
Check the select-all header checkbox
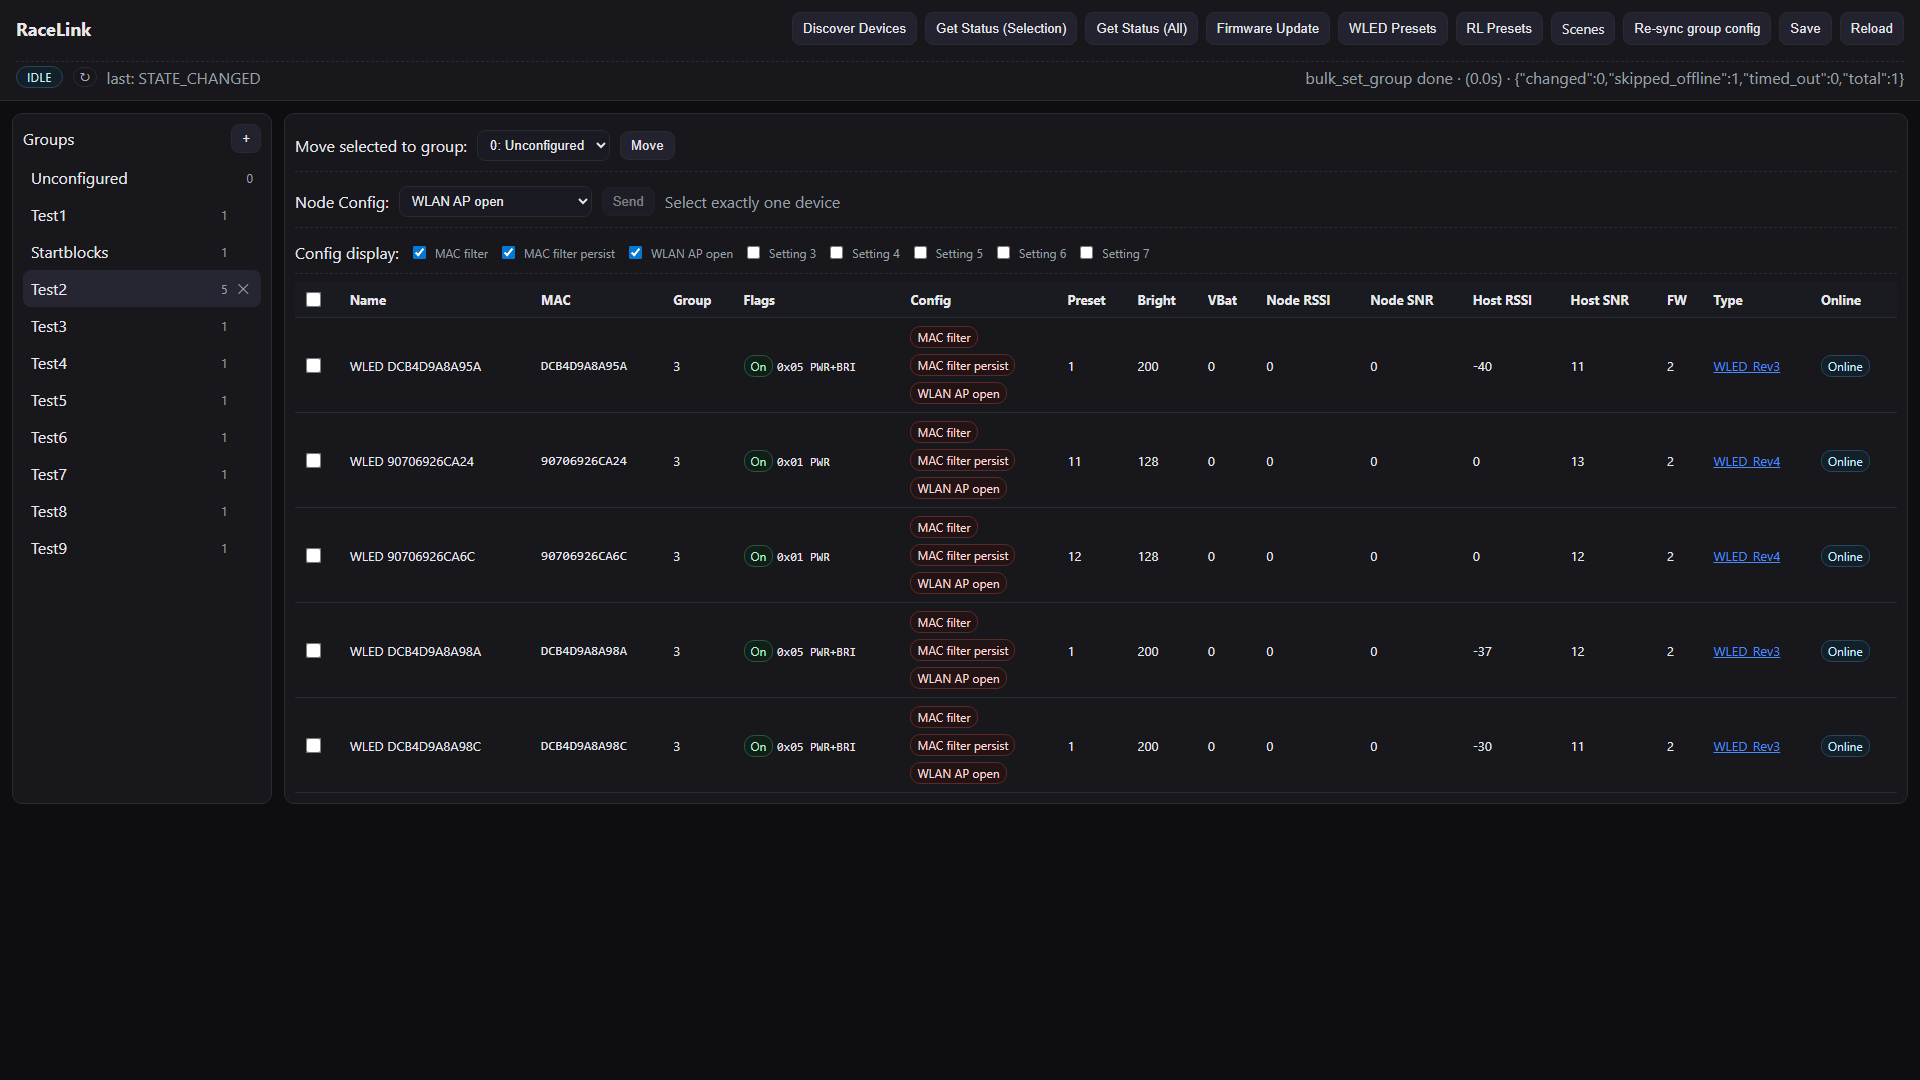(x=314, y=300)
